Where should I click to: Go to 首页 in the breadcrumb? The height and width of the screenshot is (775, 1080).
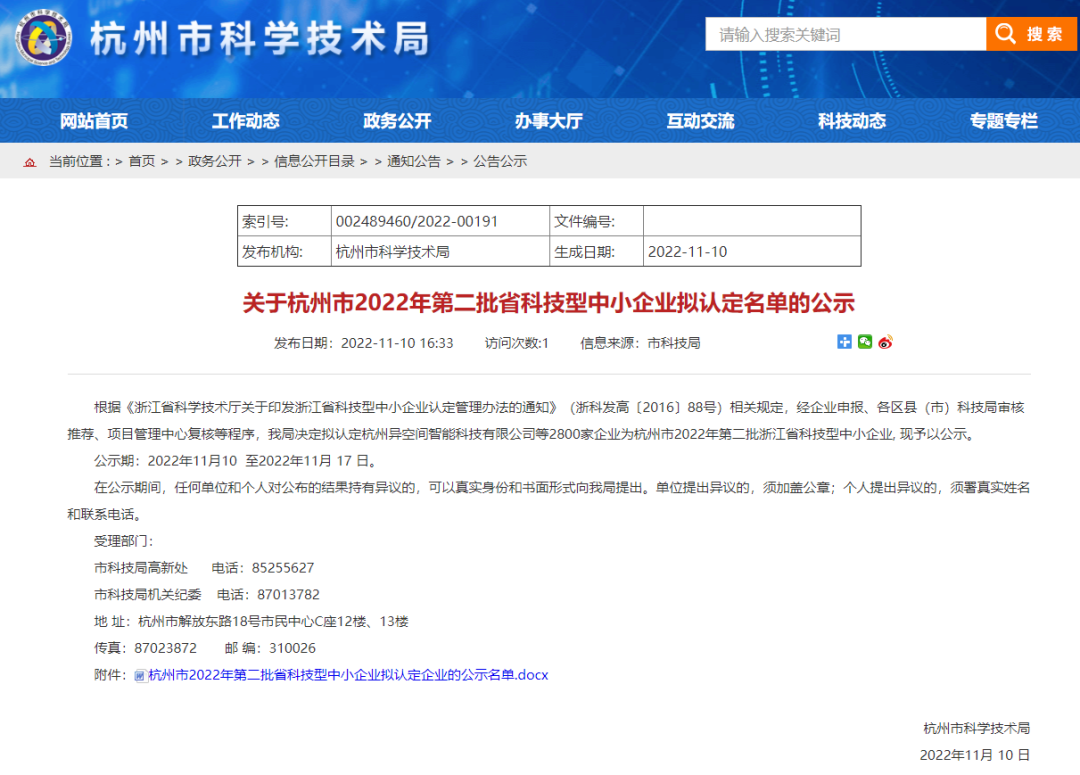(x=142, y=161)
